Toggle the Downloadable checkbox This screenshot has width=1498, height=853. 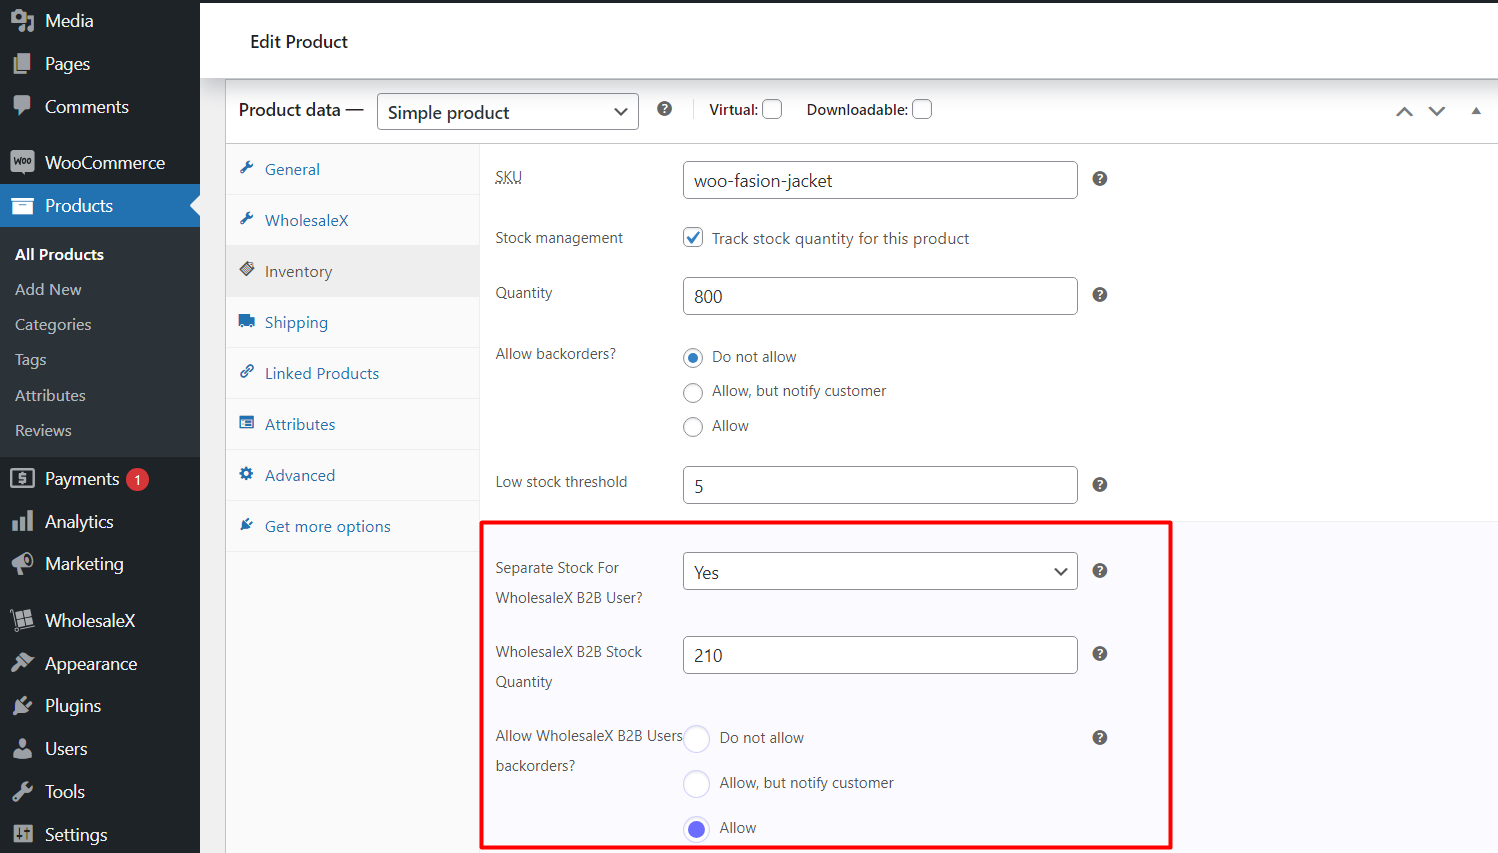tap(922, 109)
